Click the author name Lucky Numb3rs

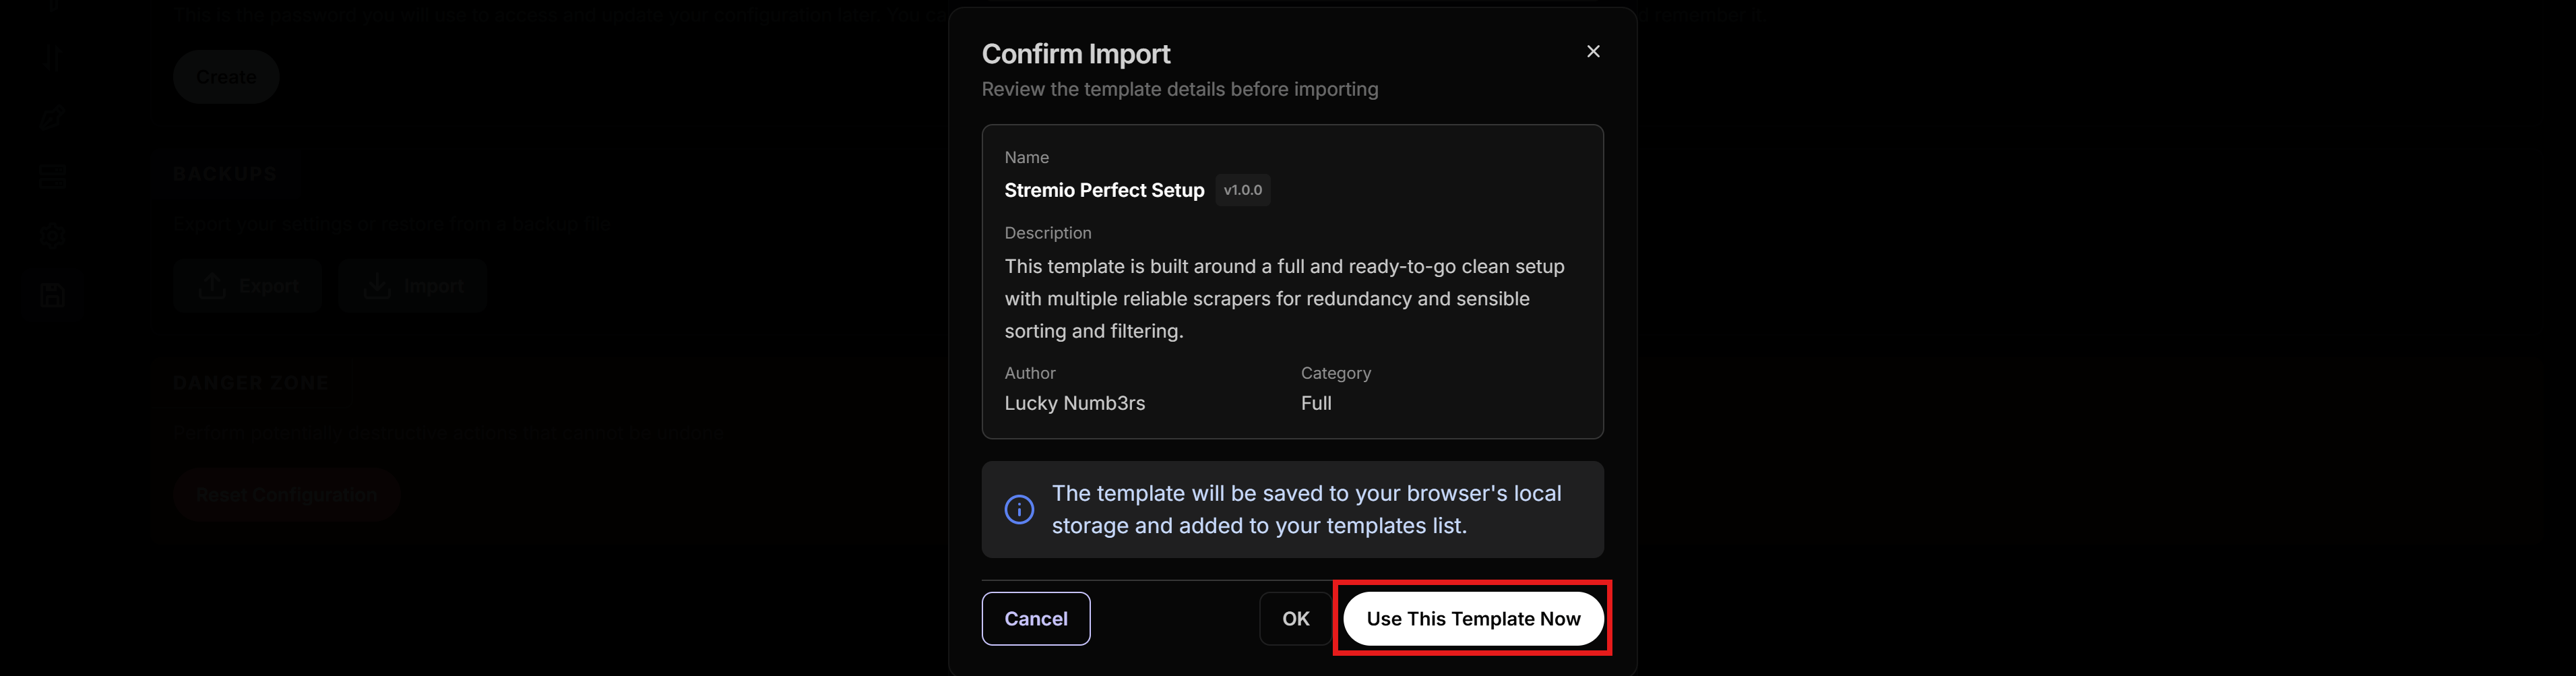pyautogui.click(x=1074, y=403)
